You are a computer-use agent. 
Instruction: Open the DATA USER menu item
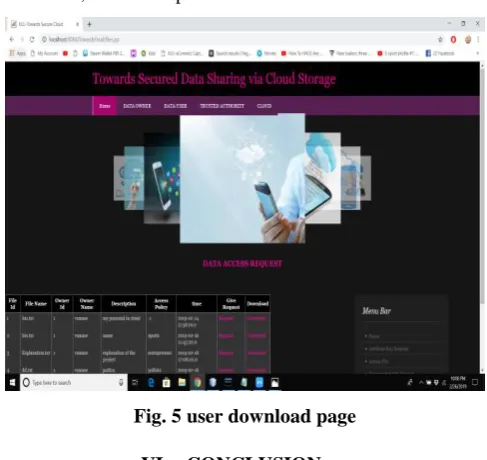tap(175, 106)
